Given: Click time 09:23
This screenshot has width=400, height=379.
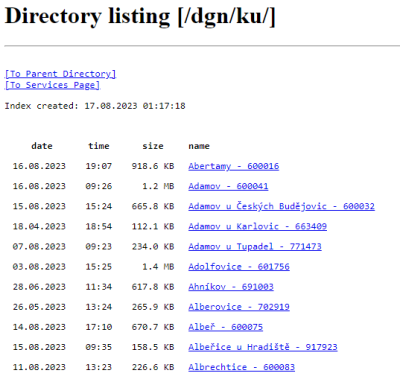Looking at the screenshot, I should [99, 246].
